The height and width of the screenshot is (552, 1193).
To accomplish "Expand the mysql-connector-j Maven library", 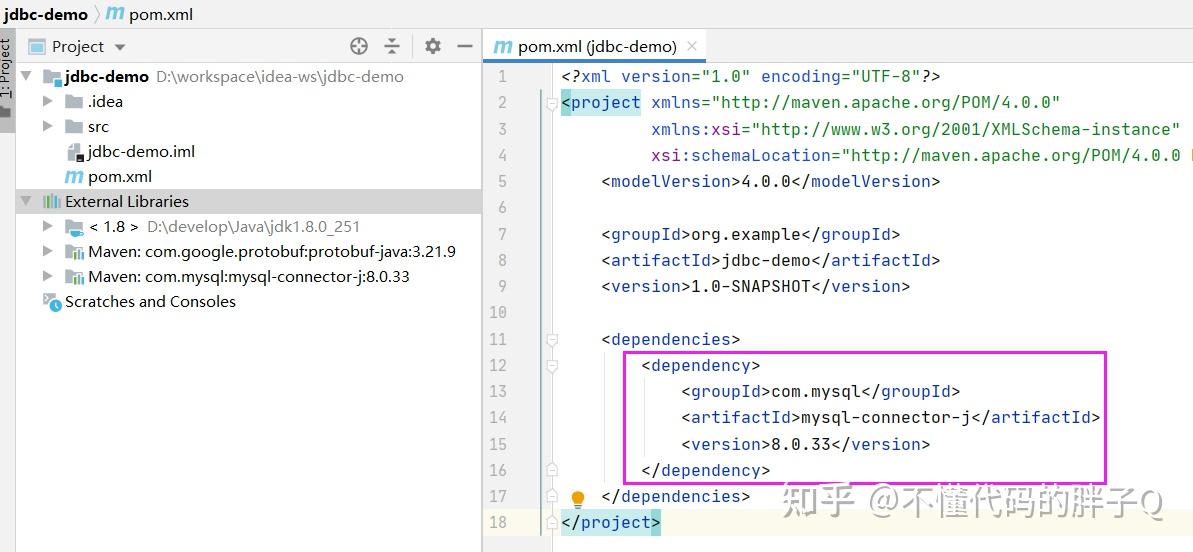I will pos(48,277).
